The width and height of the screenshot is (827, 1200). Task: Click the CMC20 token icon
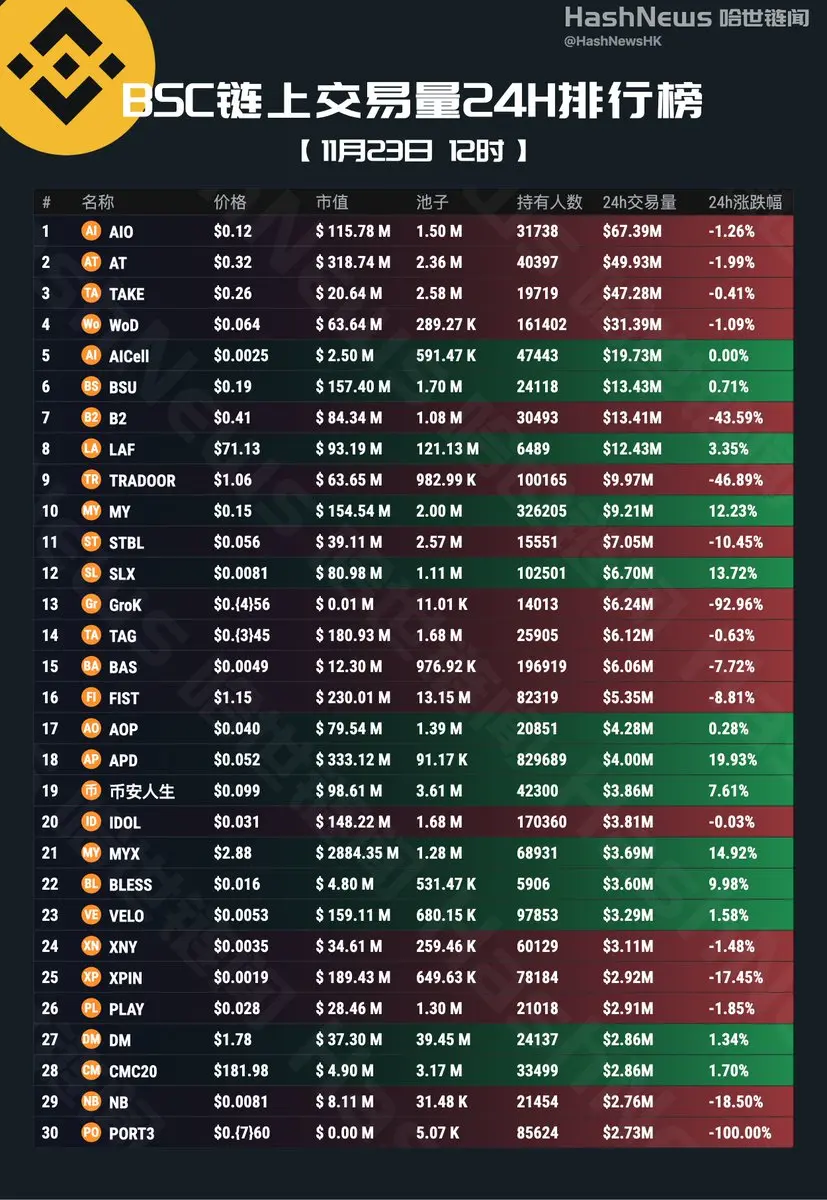coord(91,1070)
